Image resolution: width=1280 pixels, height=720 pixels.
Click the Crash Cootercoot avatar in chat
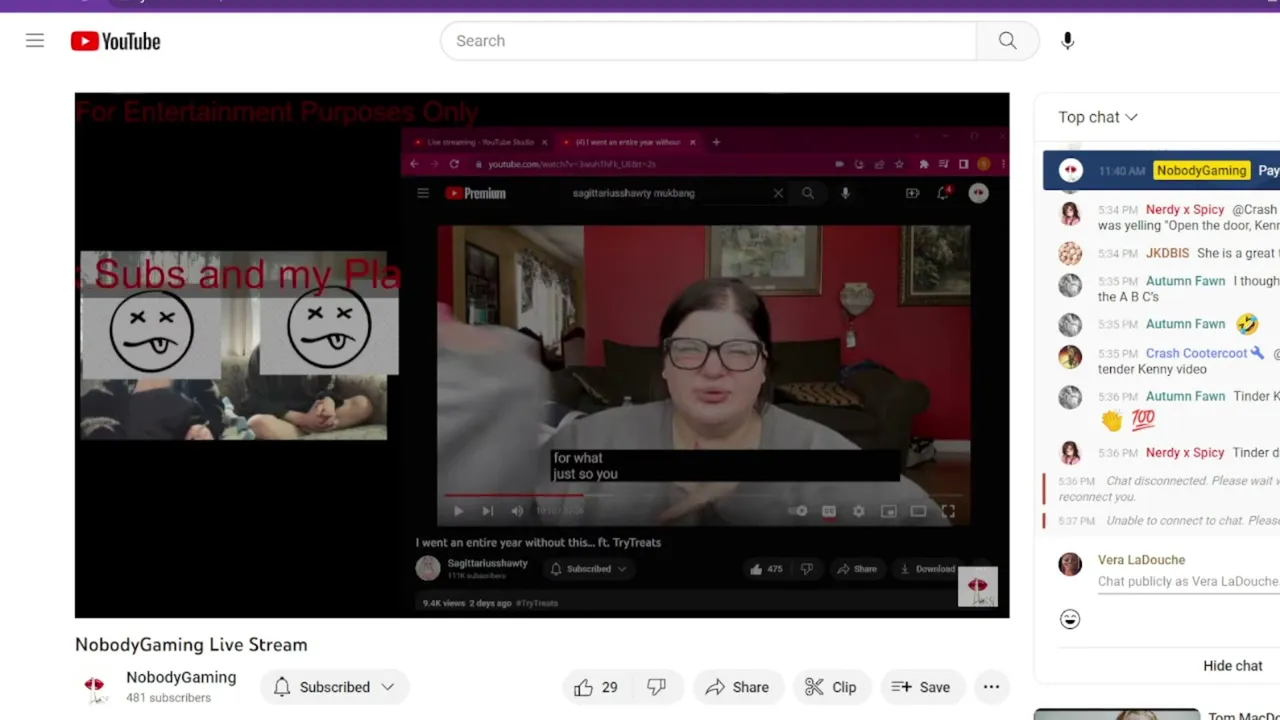(x=1070, y=356)
